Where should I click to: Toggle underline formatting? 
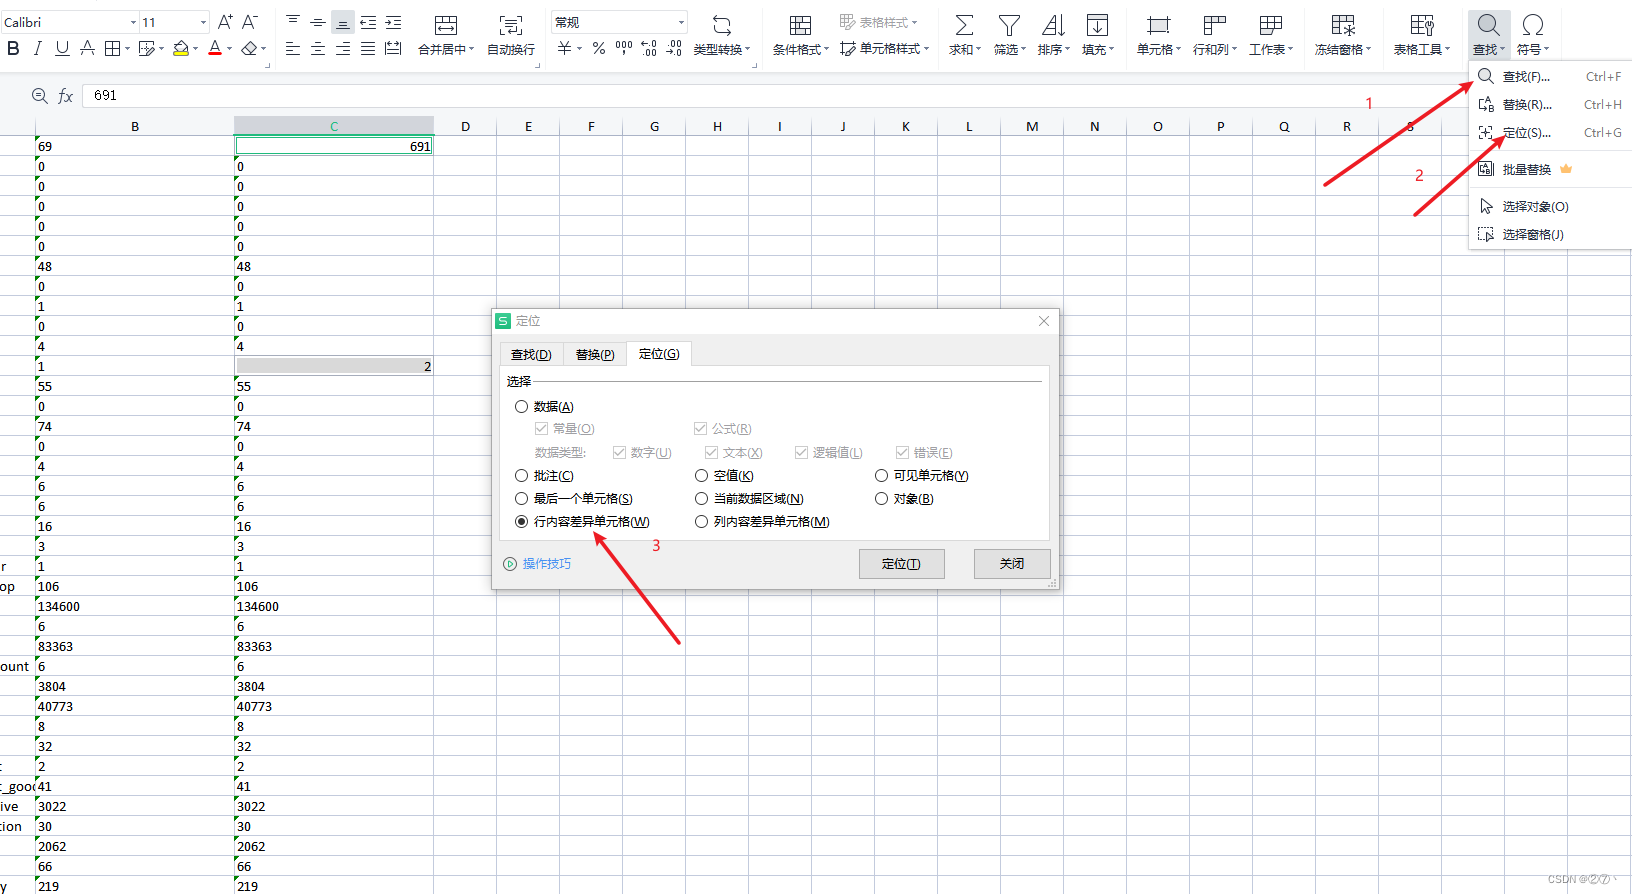click(x=62, y=48)
